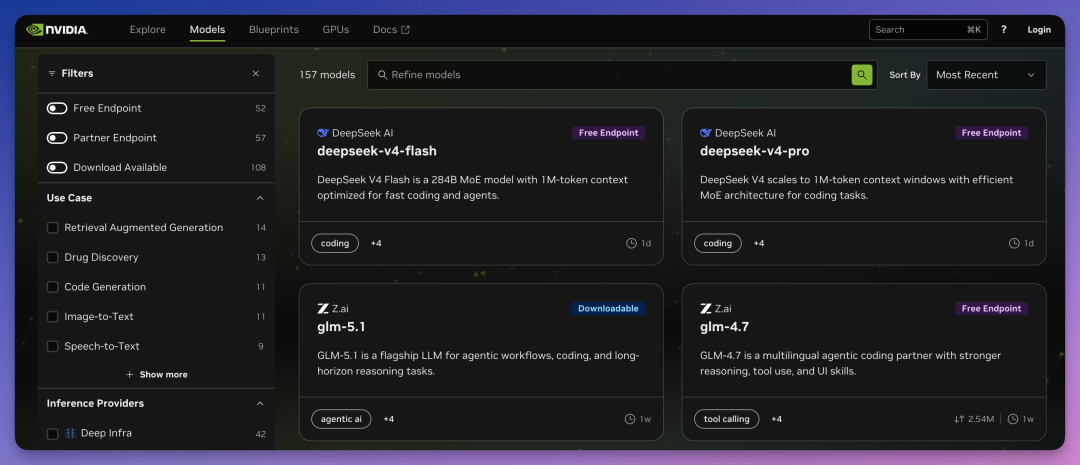Screen dimensions: 1080x465
Task: Click the NVIDIA logo in header
Action: [57, 30]
